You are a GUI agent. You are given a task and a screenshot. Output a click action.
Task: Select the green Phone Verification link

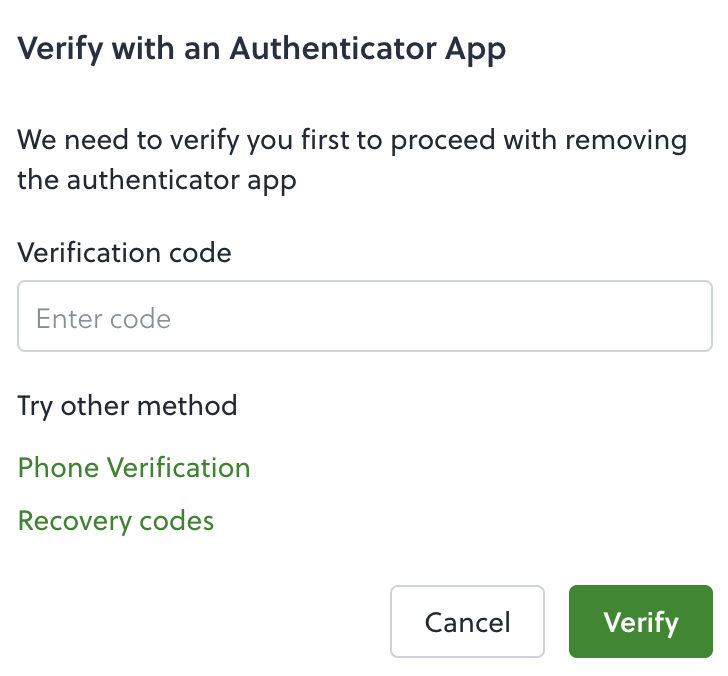coord(134,467)
